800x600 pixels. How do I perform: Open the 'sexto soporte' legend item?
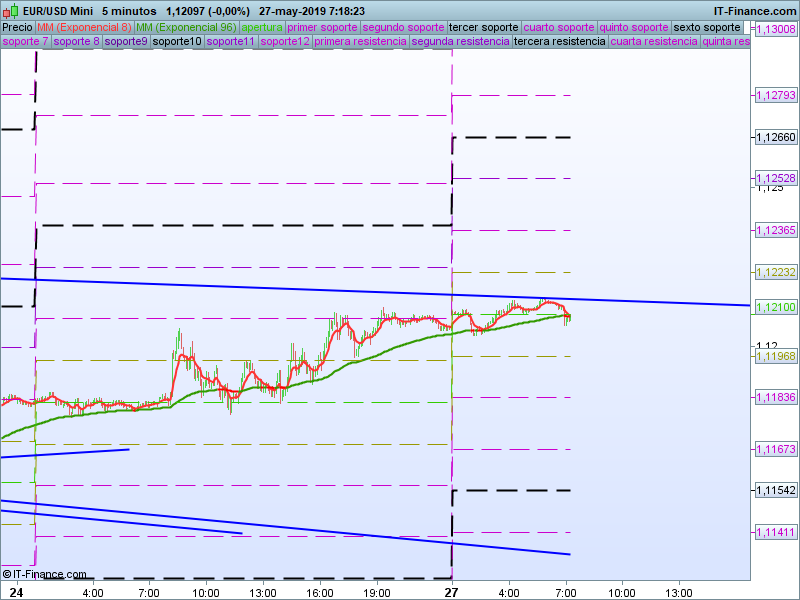(709, 27)
